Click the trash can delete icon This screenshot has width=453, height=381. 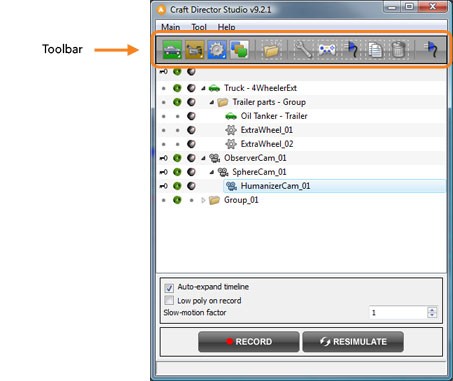point(399,50)
